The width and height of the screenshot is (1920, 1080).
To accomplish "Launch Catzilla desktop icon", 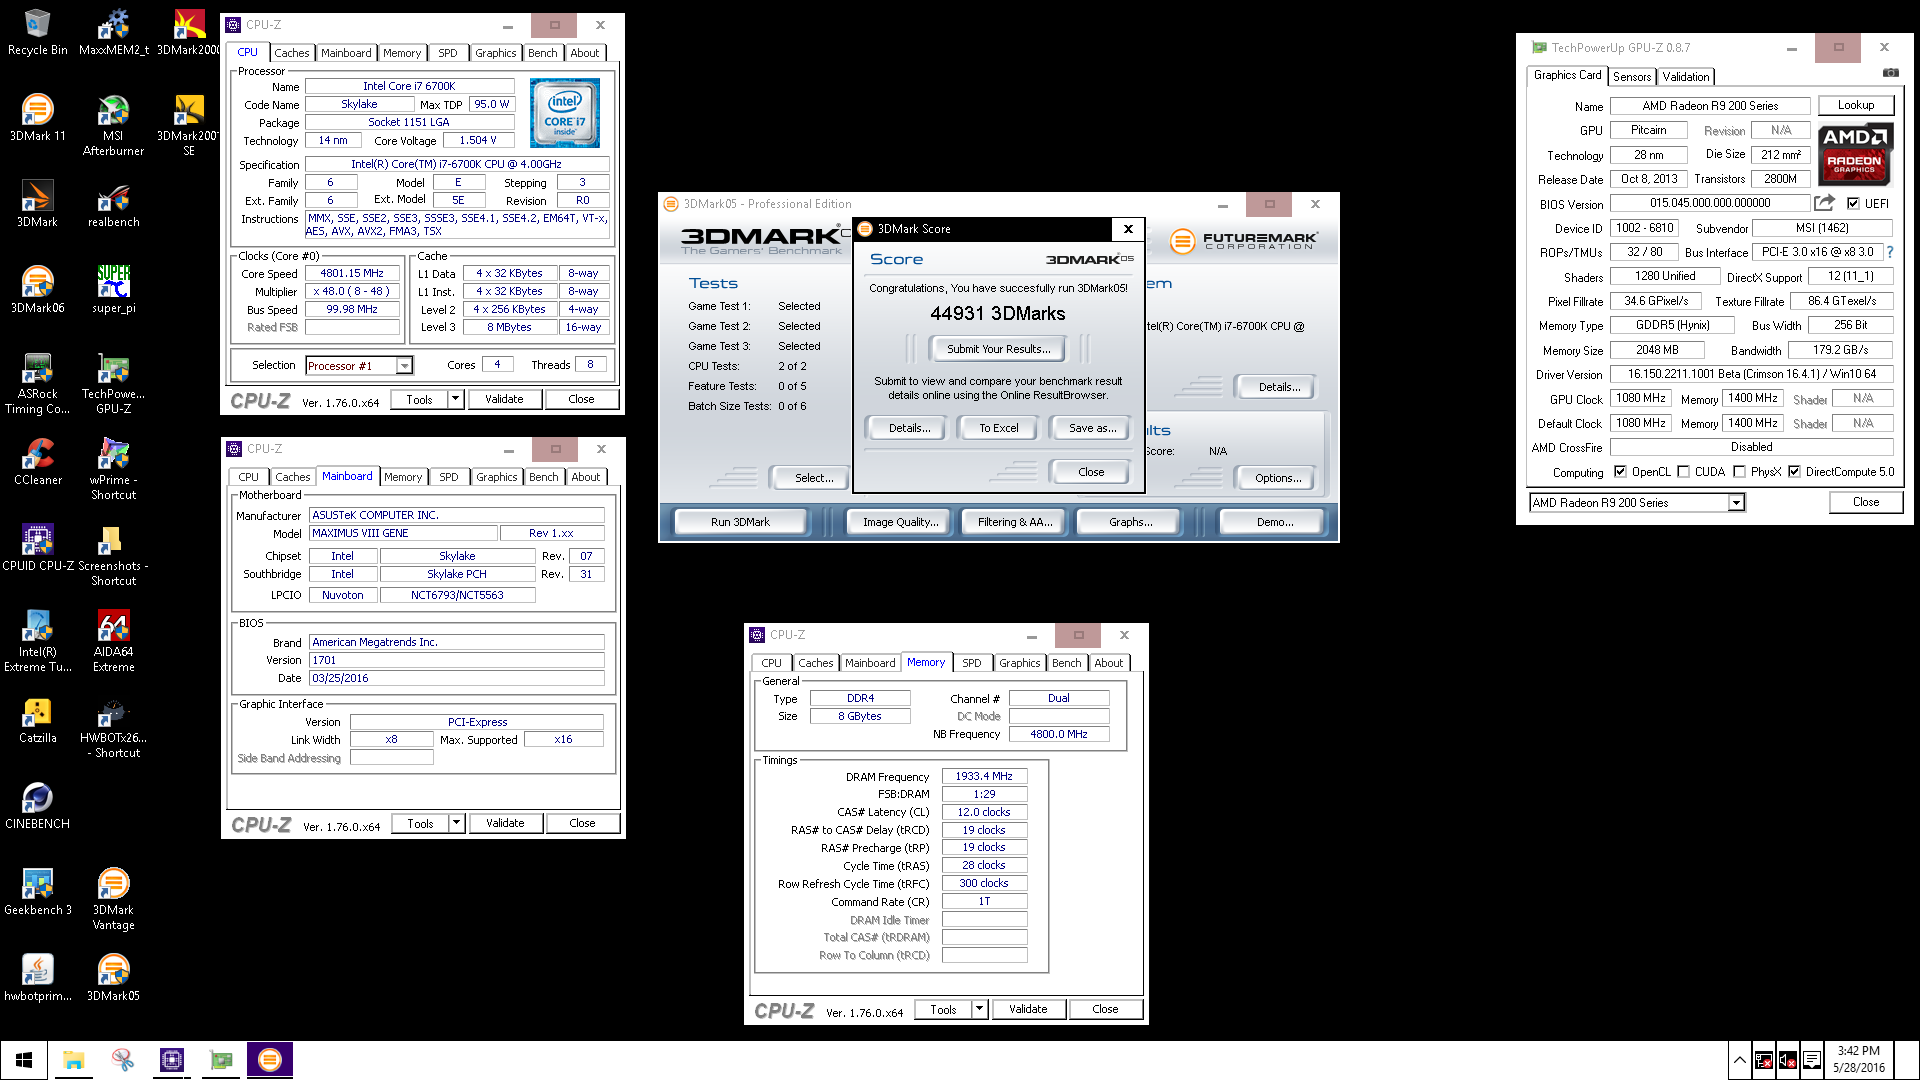I will click(x=37, y=720).
